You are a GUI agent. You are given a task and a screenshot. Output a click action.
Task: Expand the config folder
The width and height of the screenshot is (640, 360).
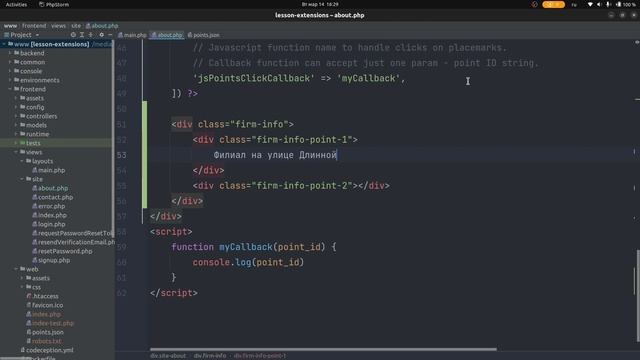pyautogui.click(x=16, y=107)
